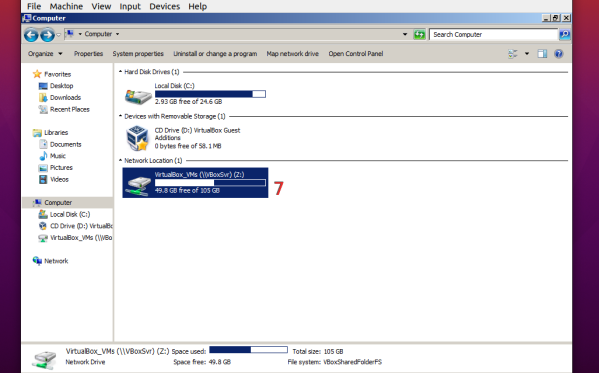Viewport: 599px width, 373px height.
Task: Click Map network drive button
Action: click(x=293, y=54)
